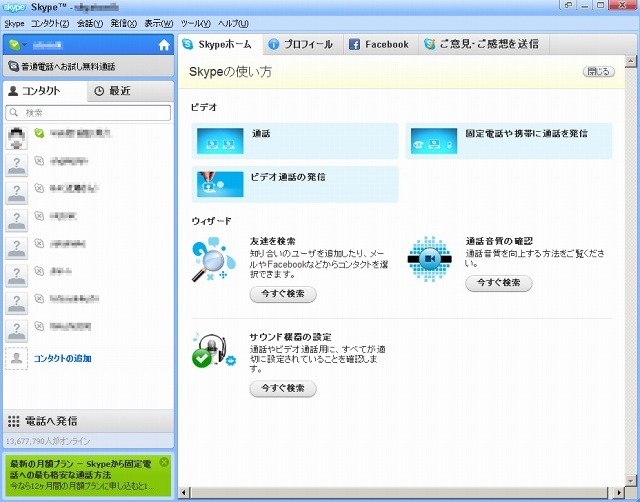Click the free trial call to landline bar
The image size is (640, 502).
click(88, 66)
